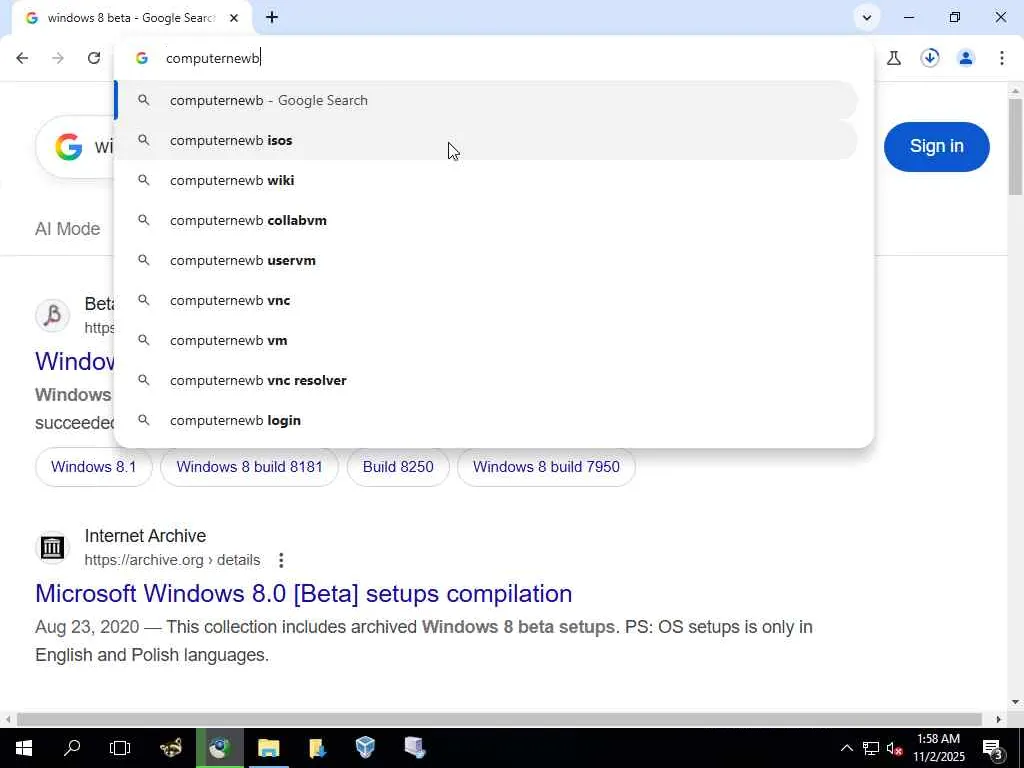Click the Sign in button
Image resolution: width=1024 pixels, height=768 pixels.
[936, 146]
